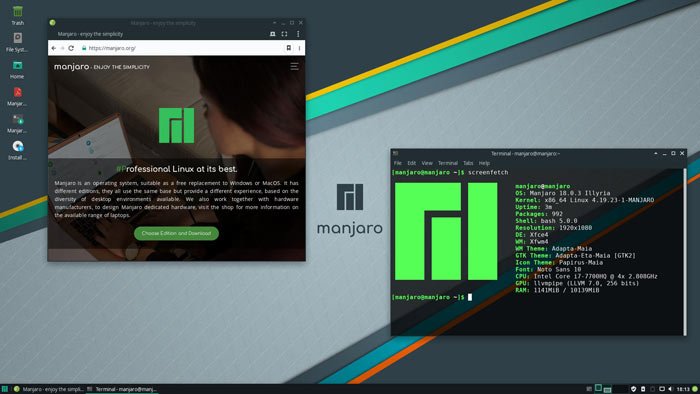Image resolution: width=700 pixels, height=394 pixels.
Task: Click the shield update icon in the system tray
Action: click(x=633, y=389)
